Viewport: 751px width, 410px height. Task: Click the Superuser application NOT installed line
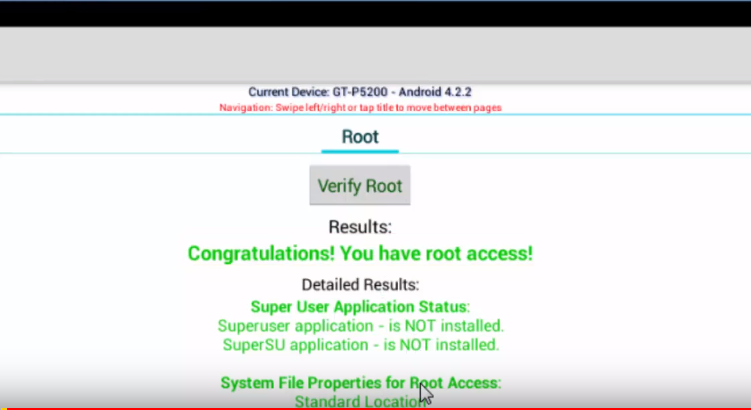click(x=361, y=326)
